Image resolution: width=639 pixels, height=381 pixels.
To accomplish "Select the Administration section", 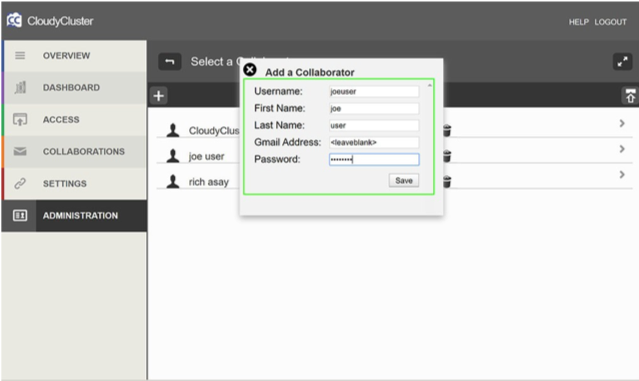I will (74, 216).
